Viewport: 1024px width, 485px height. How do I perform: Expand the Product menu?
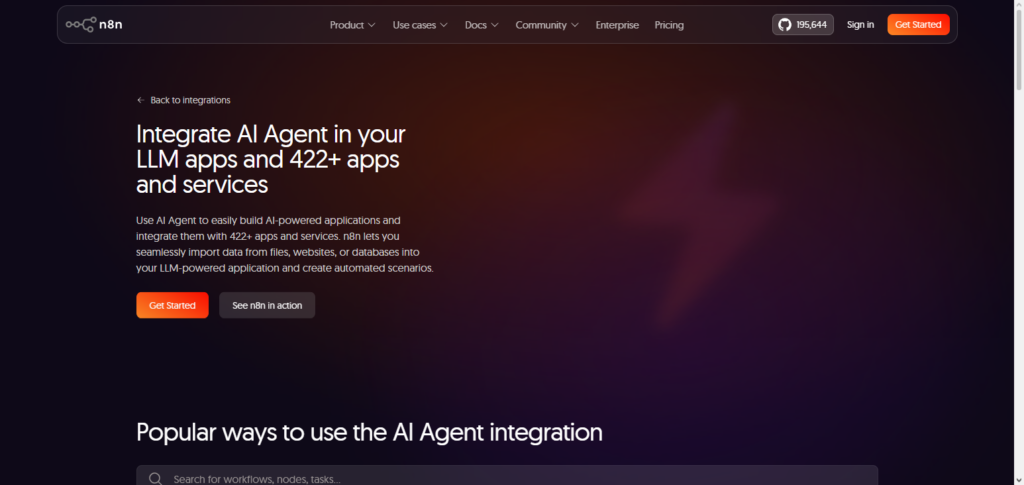[x=353, y=25]
